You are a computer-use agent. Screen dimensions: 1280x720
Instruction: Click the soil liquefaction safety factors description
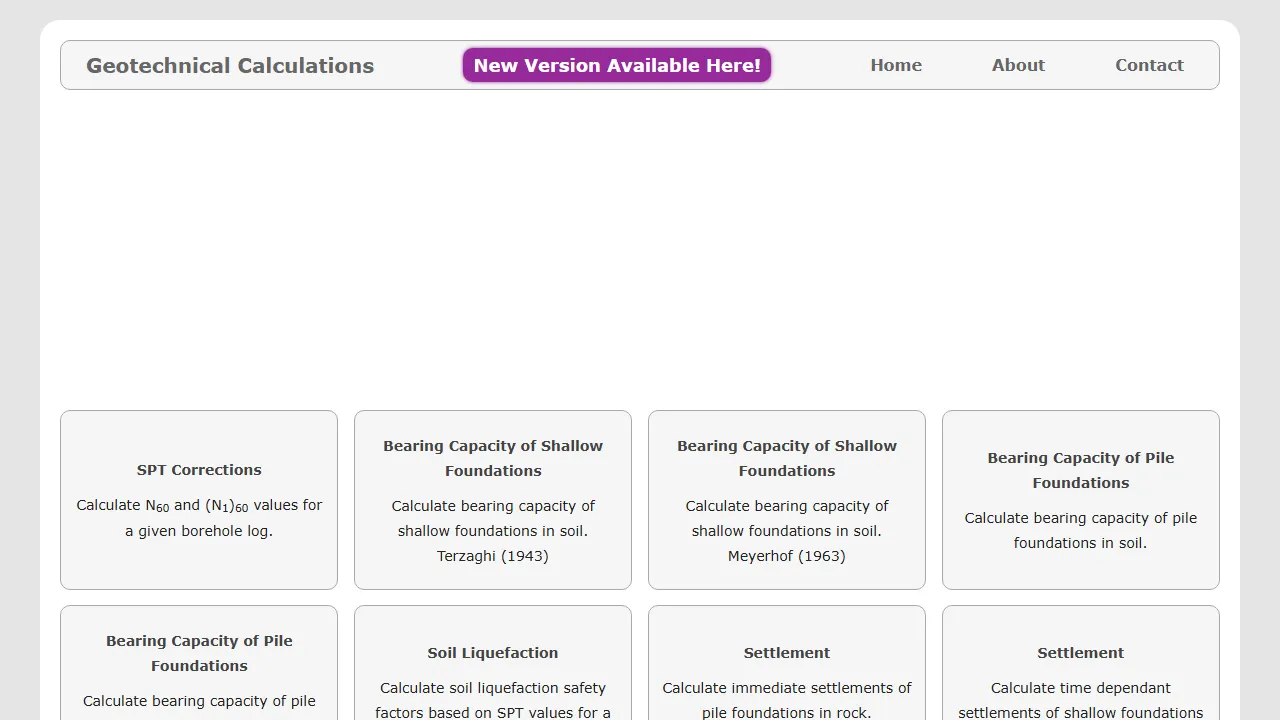(x=493, y=700)
